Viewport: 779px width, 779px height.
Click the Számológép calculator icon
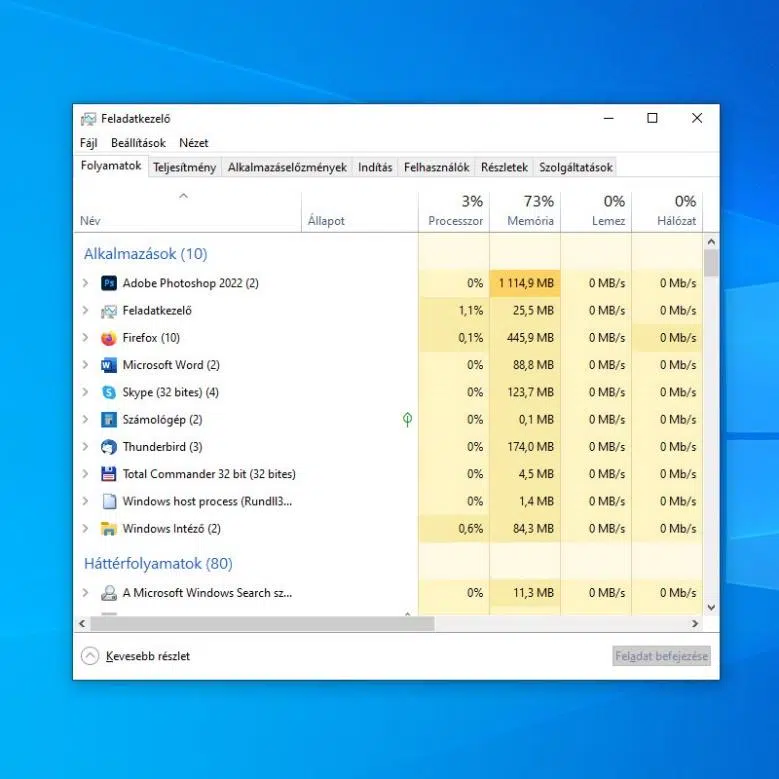pyautogui.click(x=109, y=420)
